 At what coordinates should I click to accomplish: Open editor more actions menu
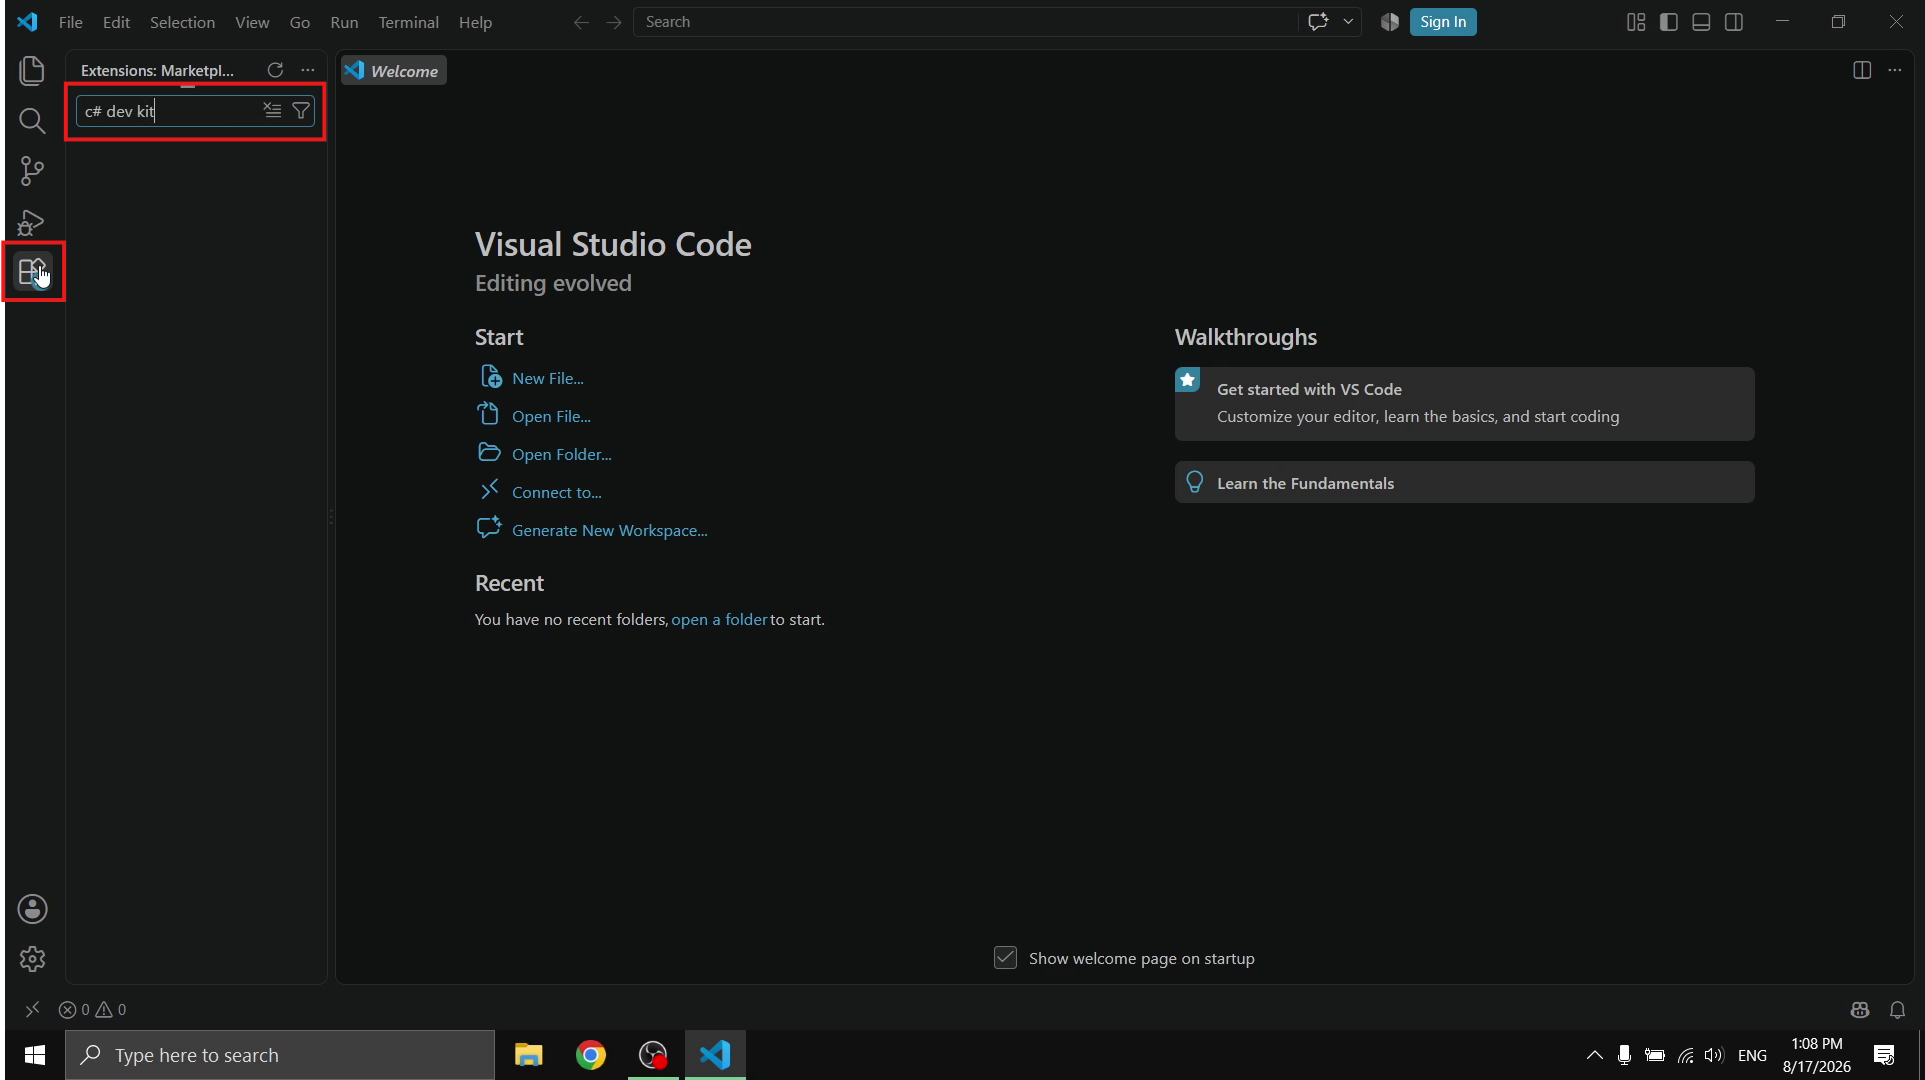point(1895,70)
